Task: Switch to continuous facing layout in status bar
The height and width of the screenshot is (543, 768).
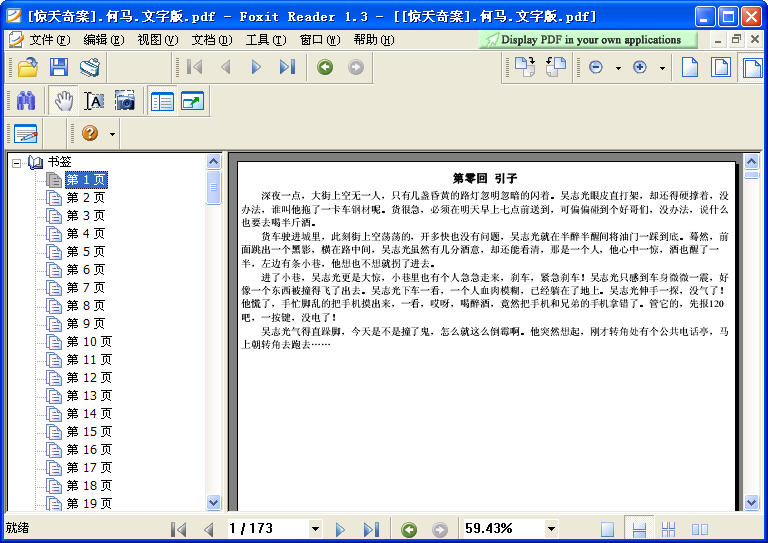Action: pyautogui.click(x=669, y=529)
